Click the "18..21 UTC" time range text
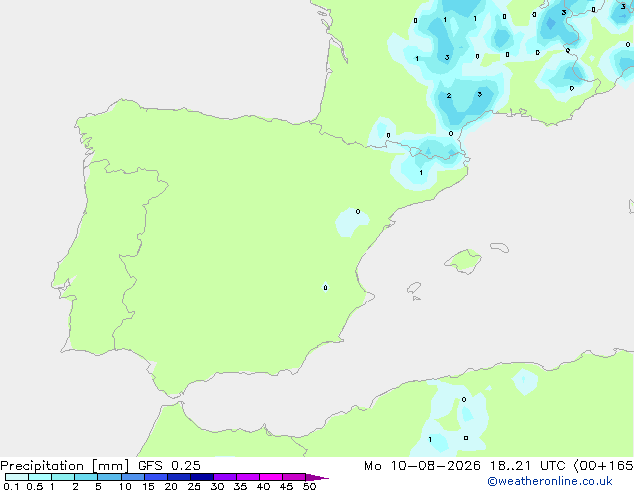 point(527,466)
